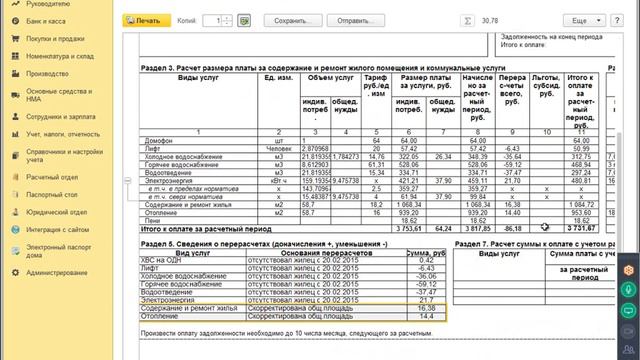Toggle the print preview icon button
This screenshot has width=640, height=360.
tap(244, 21)
